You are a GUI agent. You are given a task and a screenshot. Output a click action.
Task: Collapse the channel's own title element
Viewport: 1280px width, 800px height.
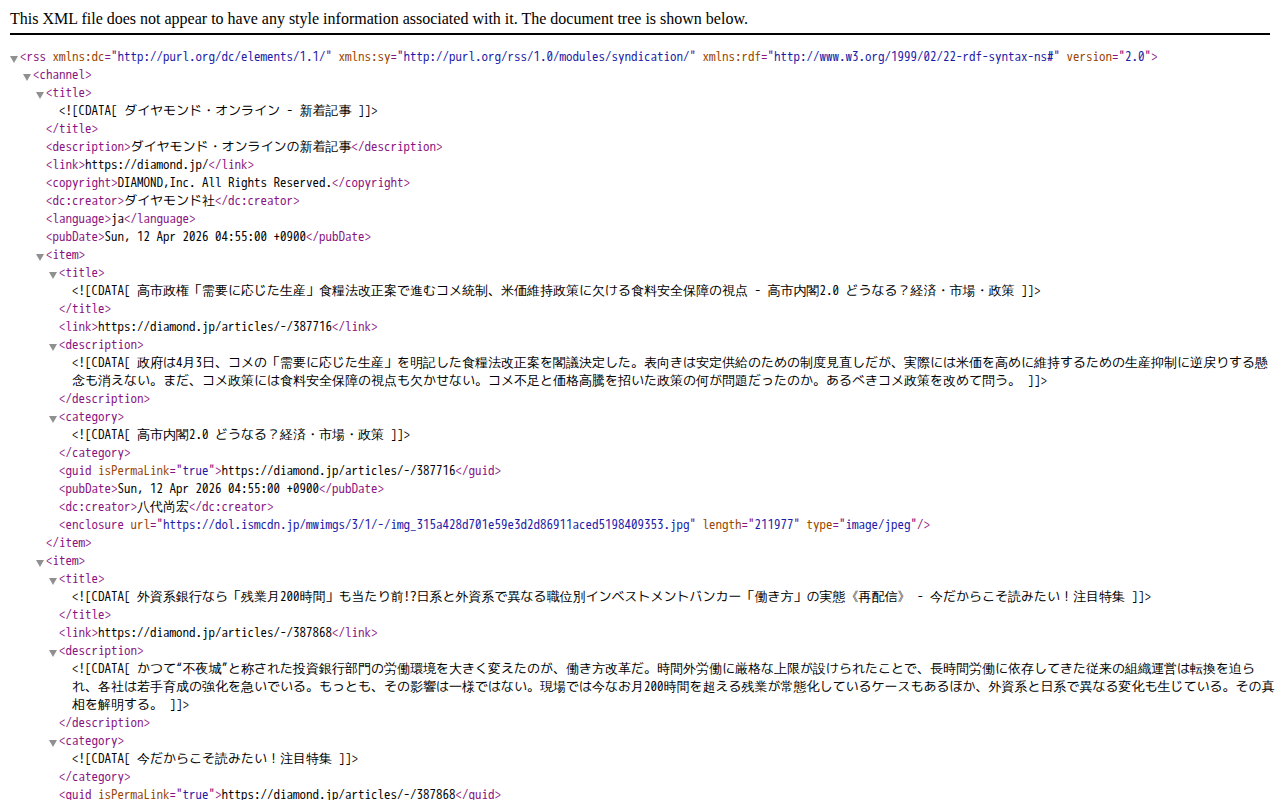(40, 94)
